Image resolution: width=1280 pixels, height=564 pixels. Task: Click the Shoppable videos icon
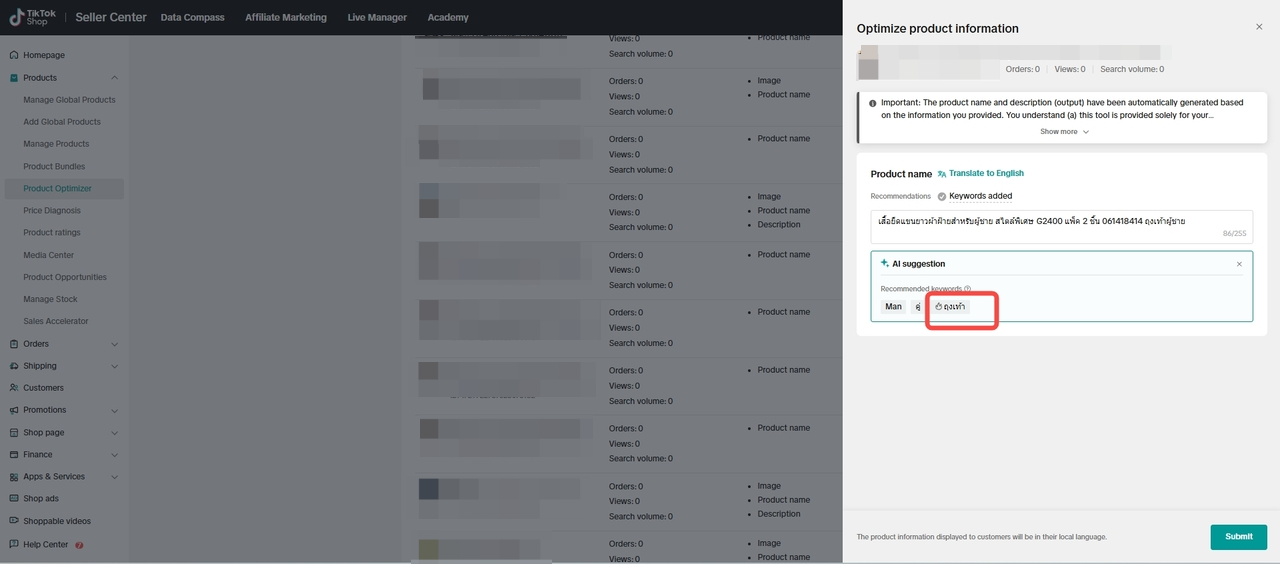(14, 521)
